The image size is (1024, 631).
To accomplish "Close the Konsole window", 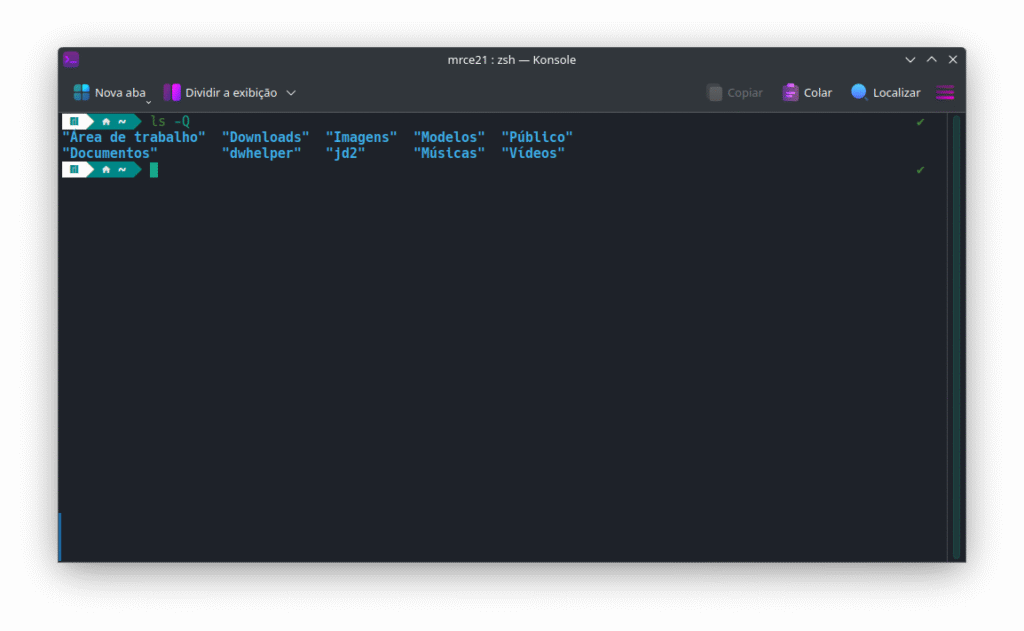I will [x=952, y=60].
